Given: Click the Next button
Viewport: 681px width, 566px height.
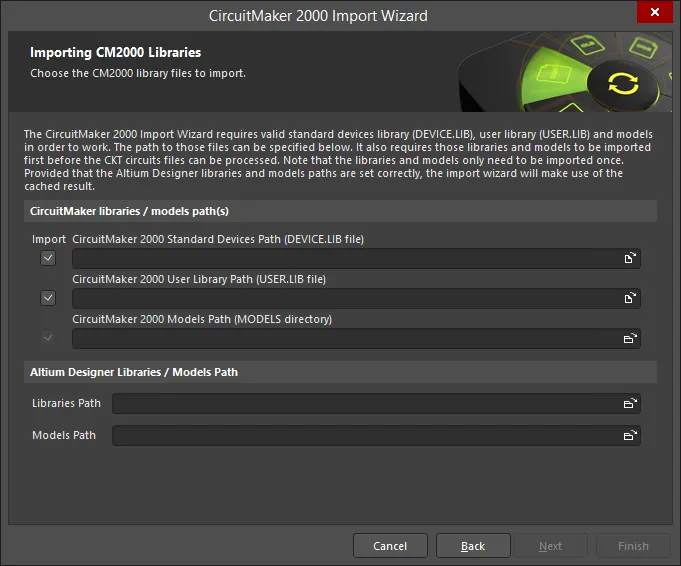Looking at the screenshot, I should click(x=550, y=546).
